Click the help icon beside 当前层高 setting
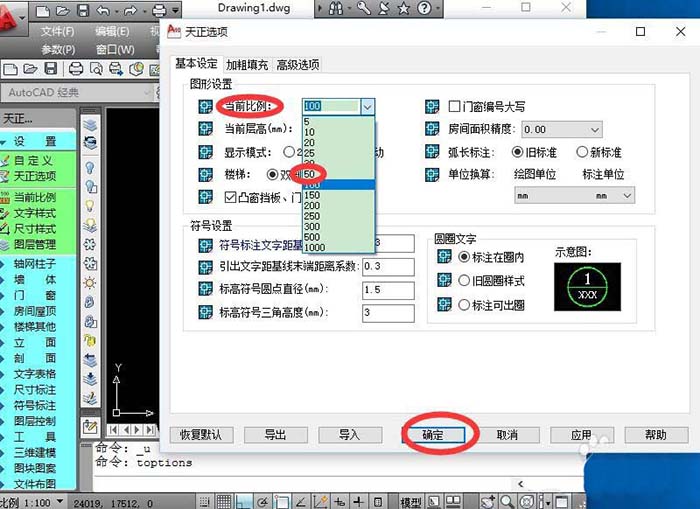 point(205,129)
